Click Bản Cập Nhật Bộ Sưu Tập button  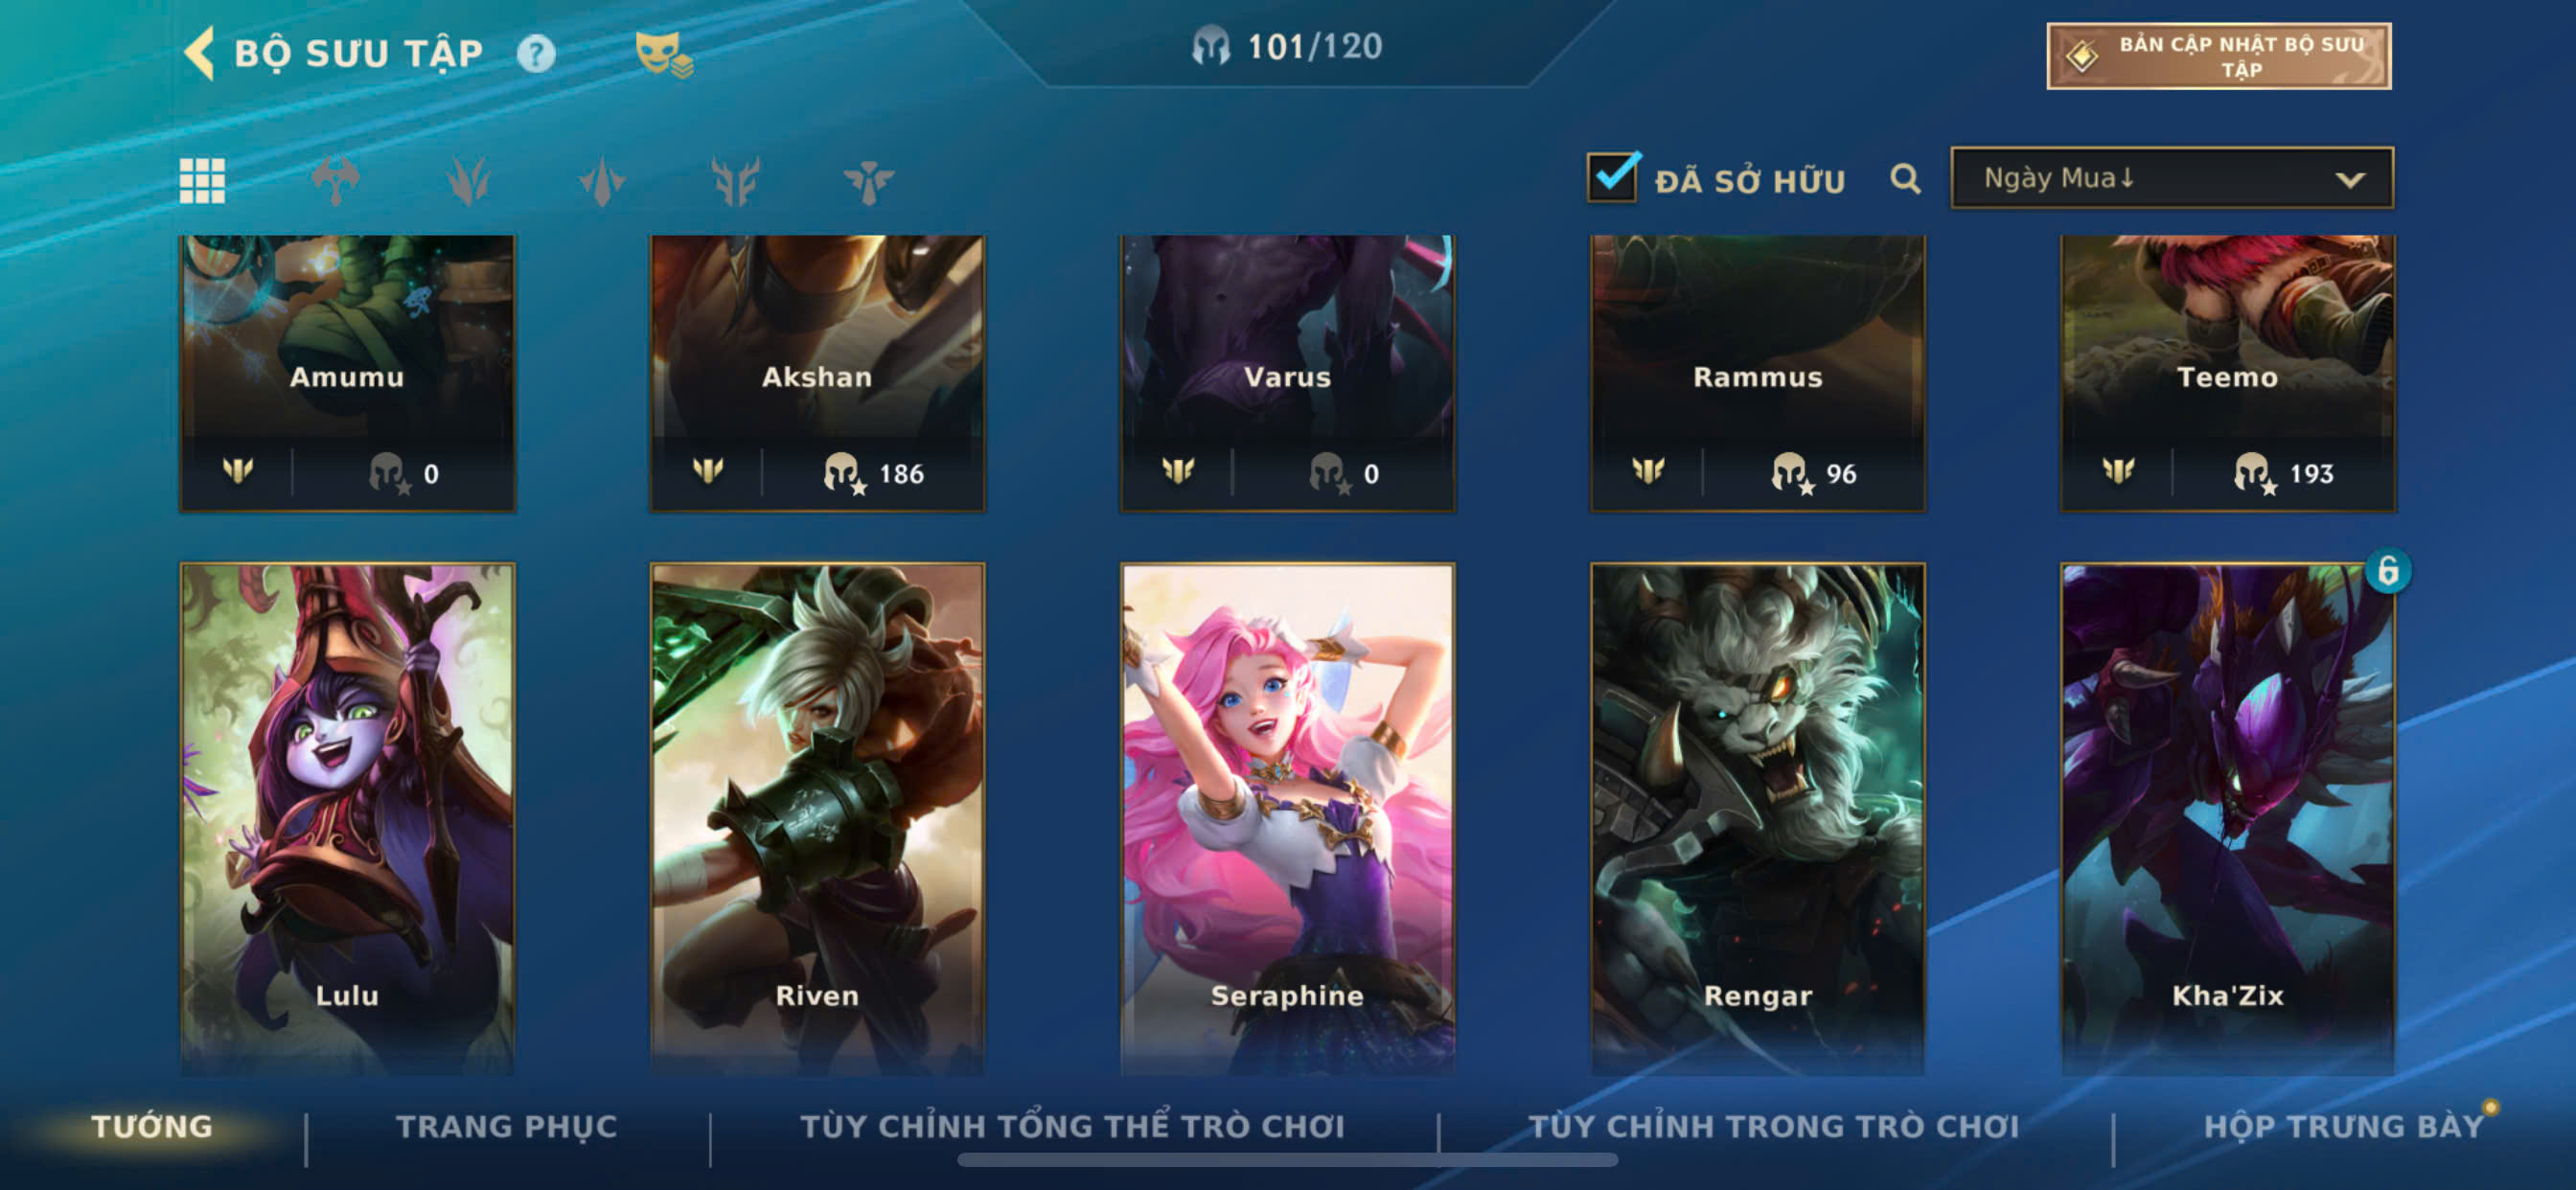click(x=2219, y=56)
